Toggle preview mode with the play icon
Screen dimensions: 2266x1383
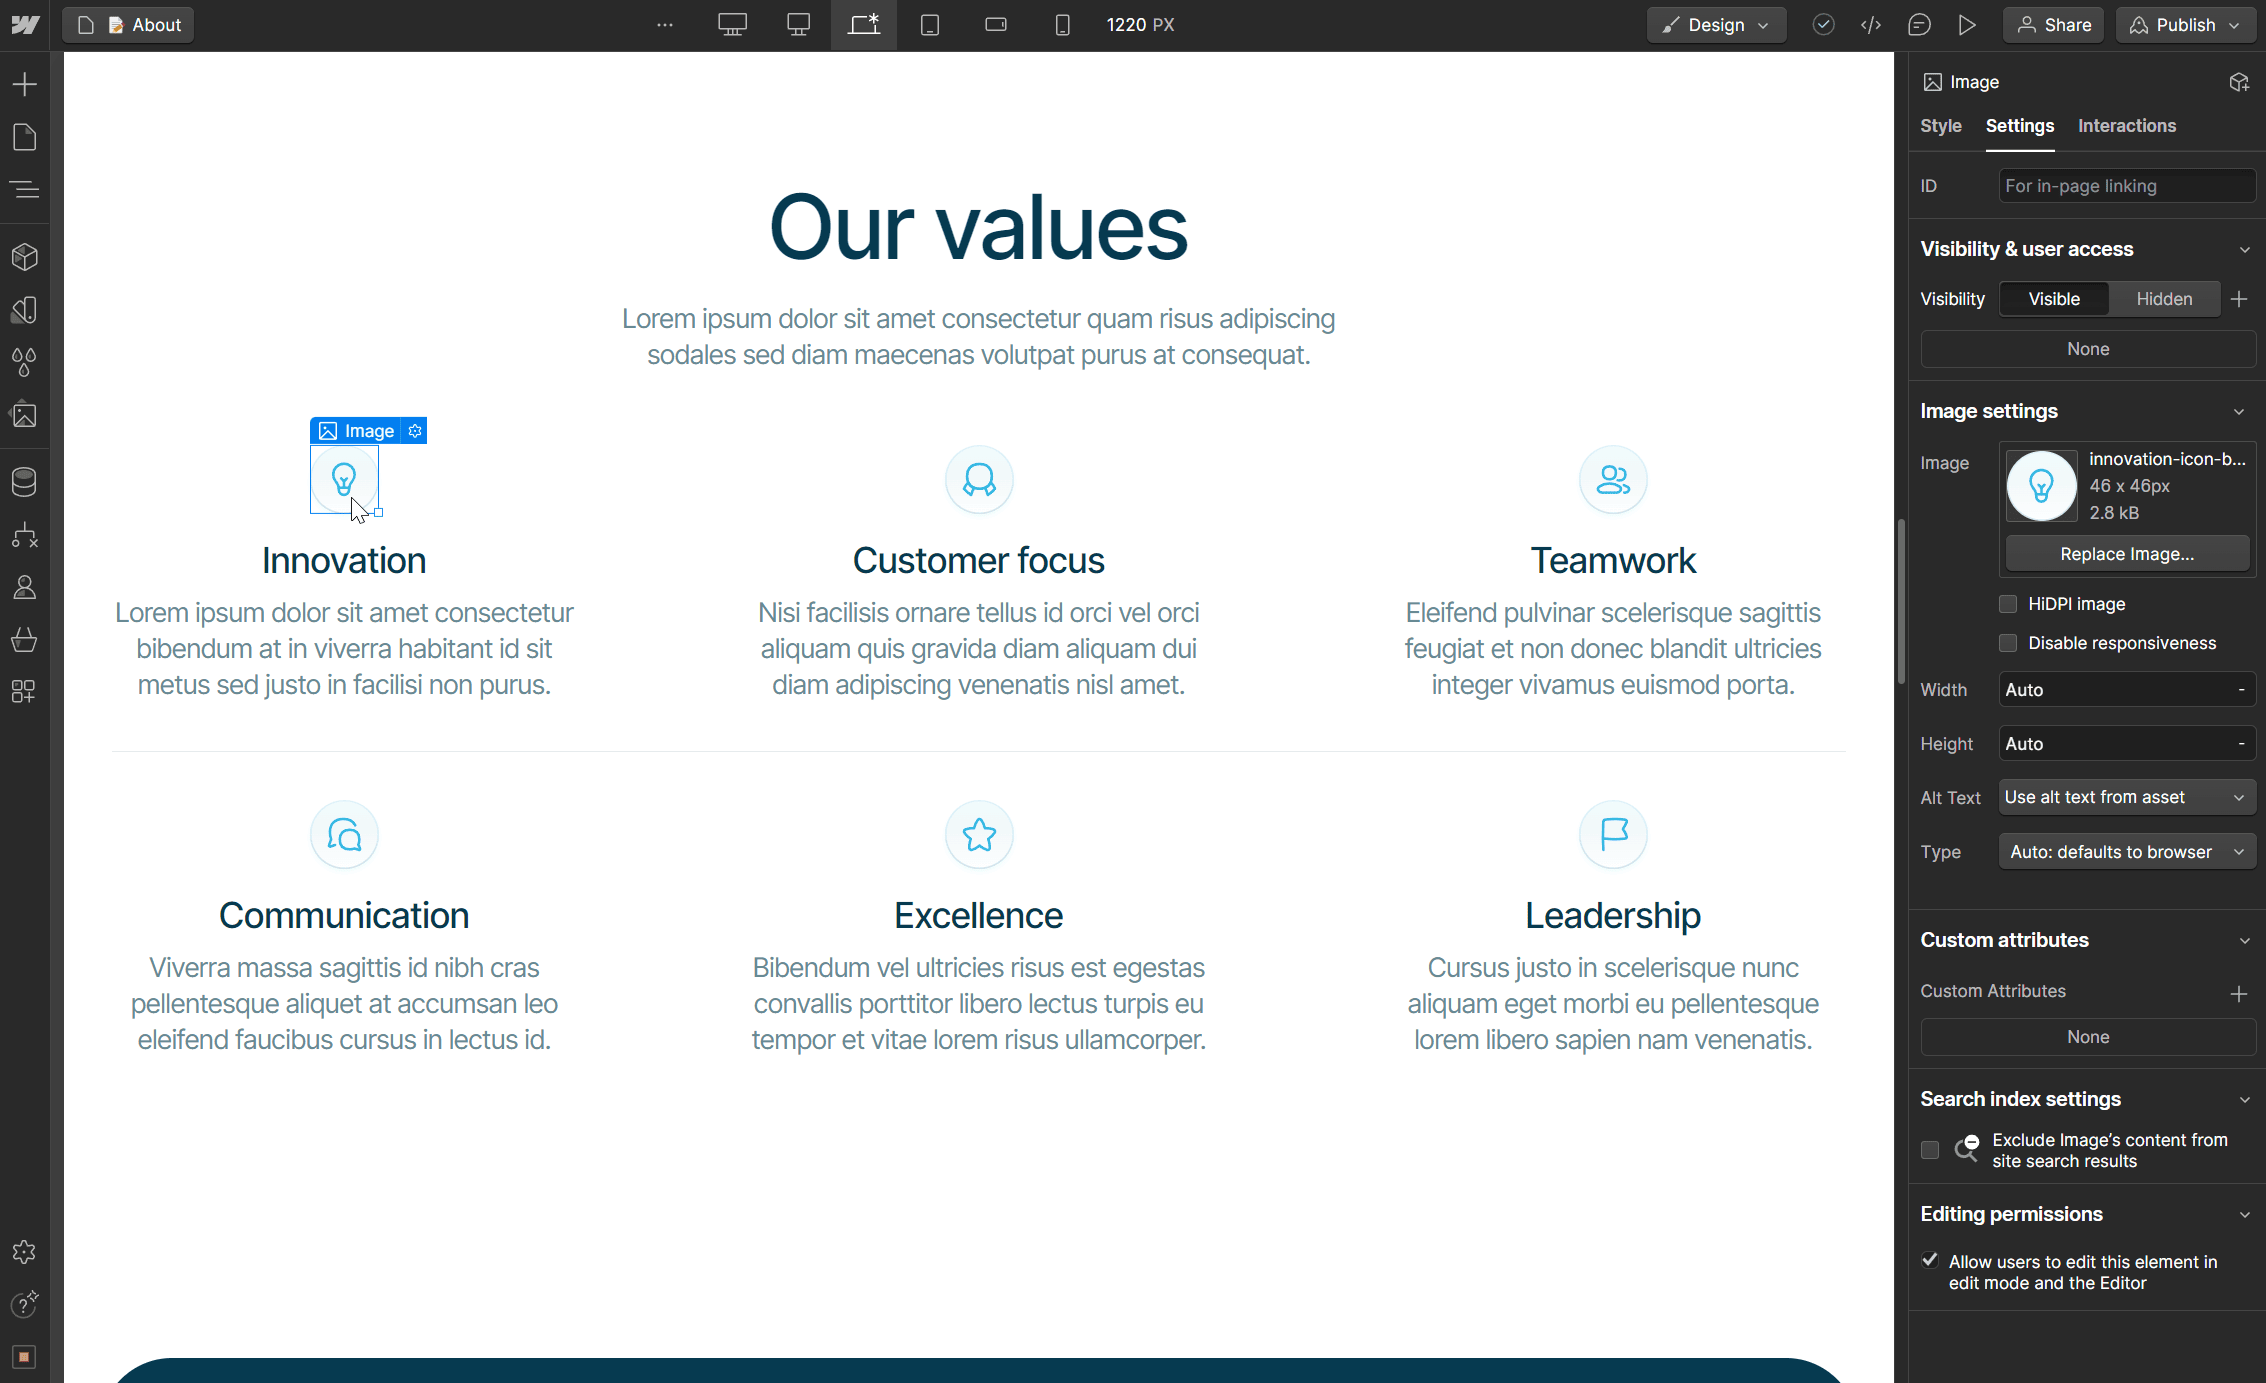1966,25
